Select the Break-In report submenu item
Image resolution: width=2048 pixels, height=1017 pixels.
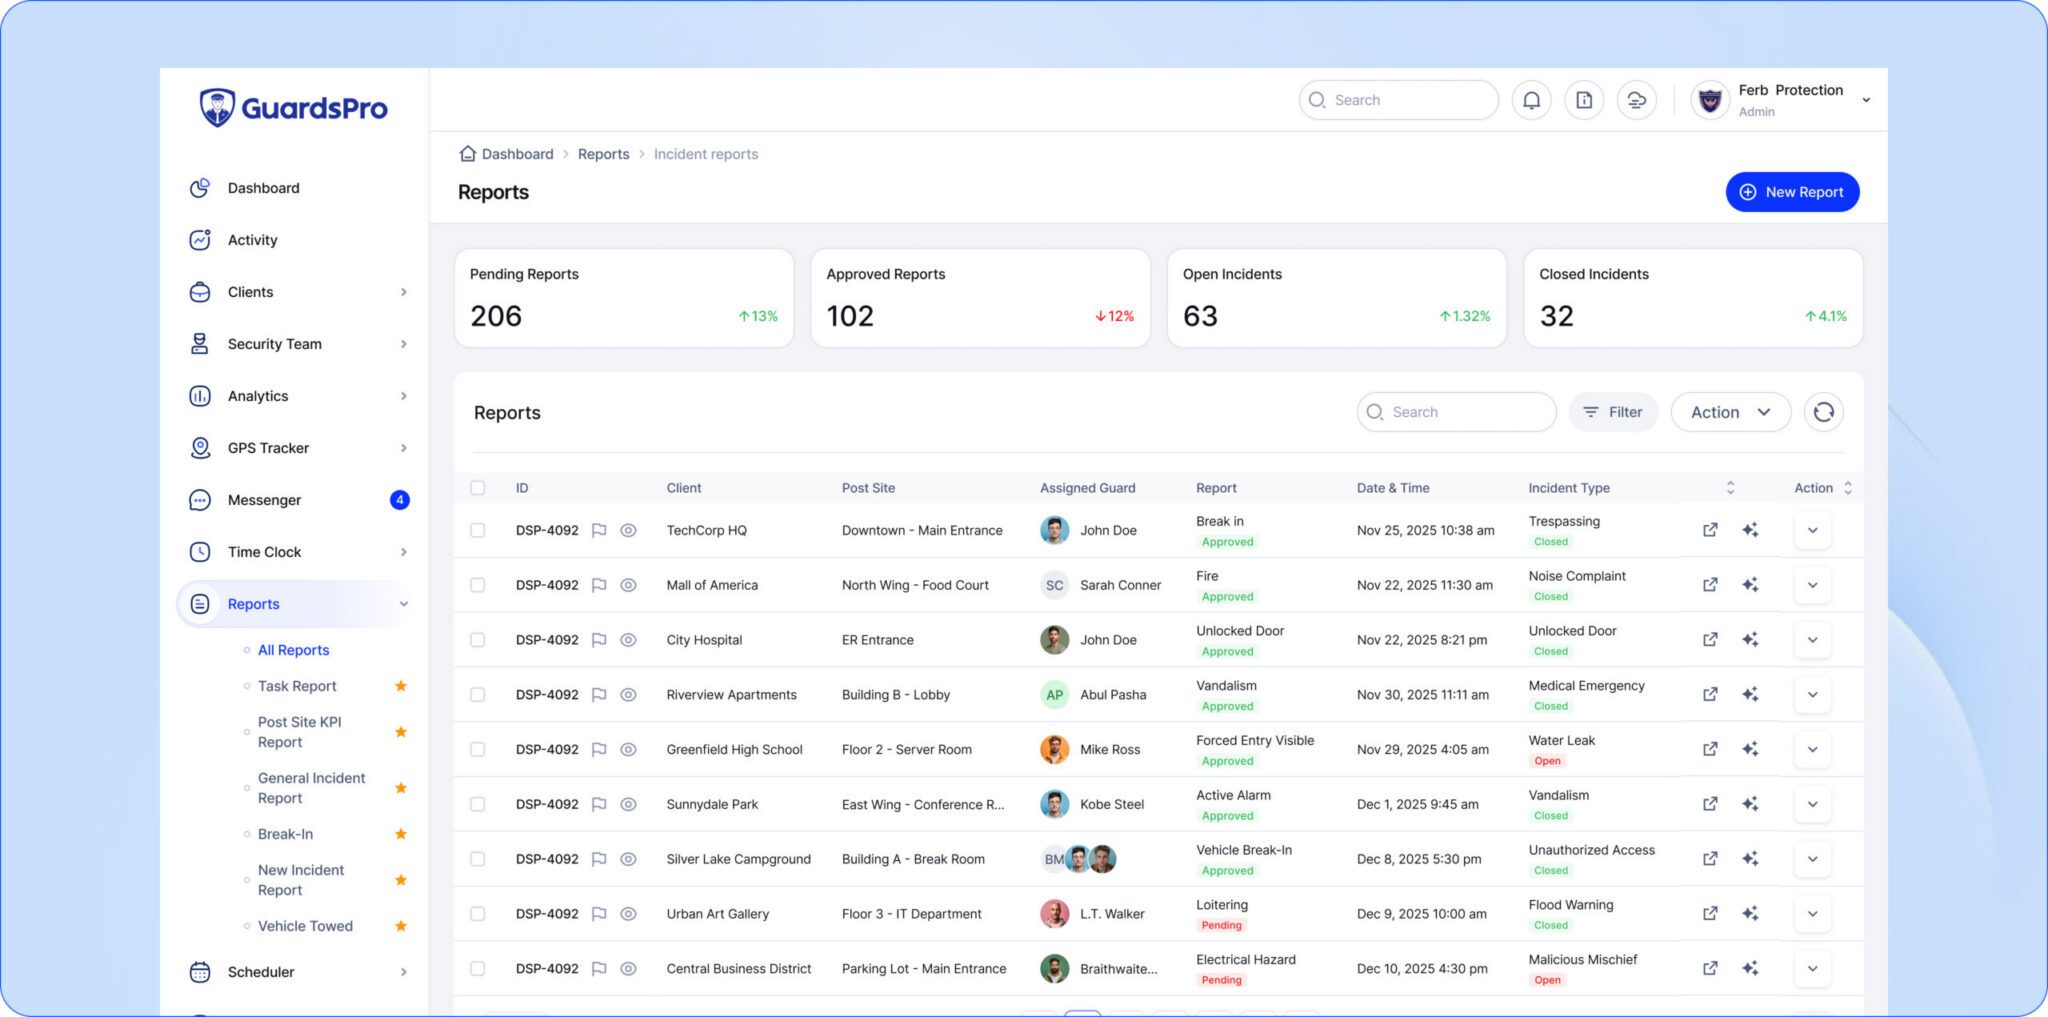point(285,834)
